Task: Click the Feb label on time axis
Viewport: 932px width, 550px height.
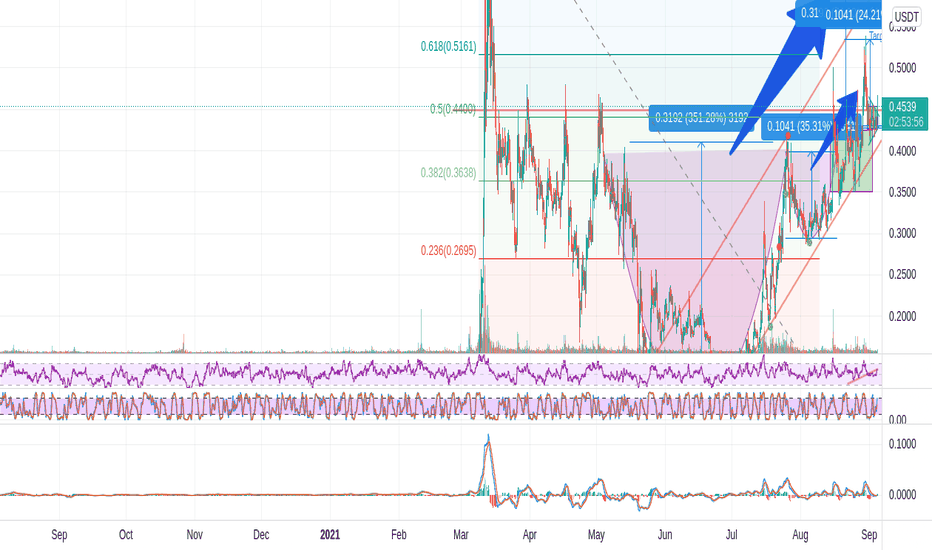Action: 399,535
